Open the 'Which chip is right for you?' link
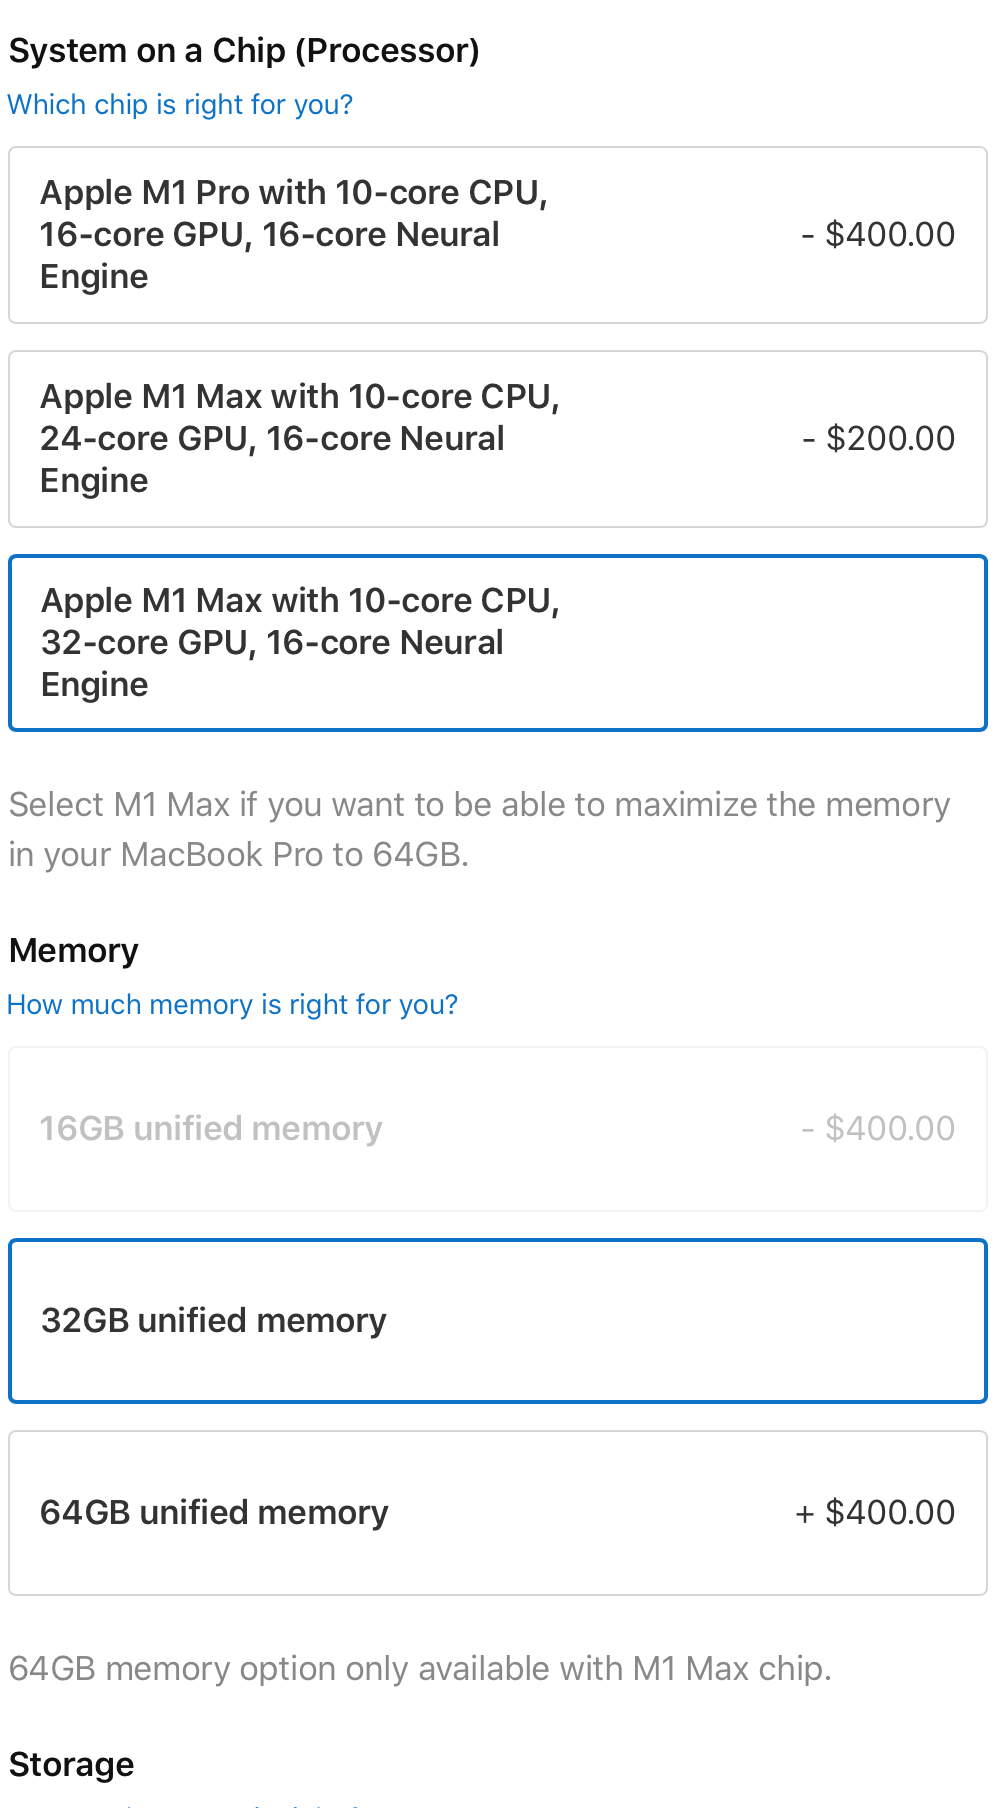 (180, 105)
